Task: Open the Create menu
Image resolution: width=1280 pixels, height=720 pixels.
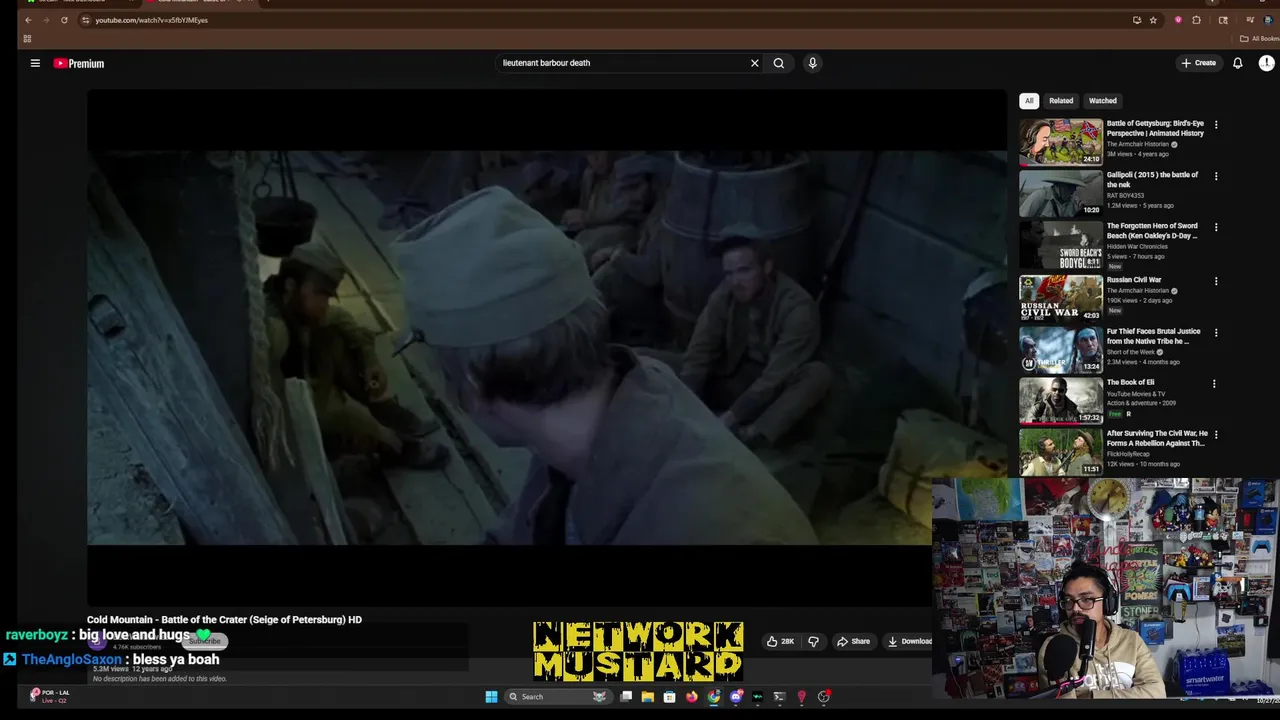Action: (x=1198, y=63)
